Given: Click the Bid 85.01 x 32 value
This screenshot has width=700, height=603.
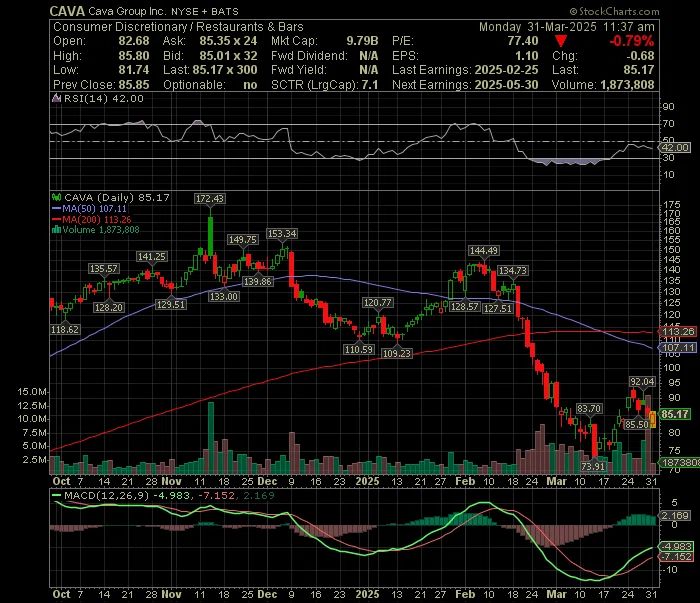Looking at the screenshot, I should (228, 56).
